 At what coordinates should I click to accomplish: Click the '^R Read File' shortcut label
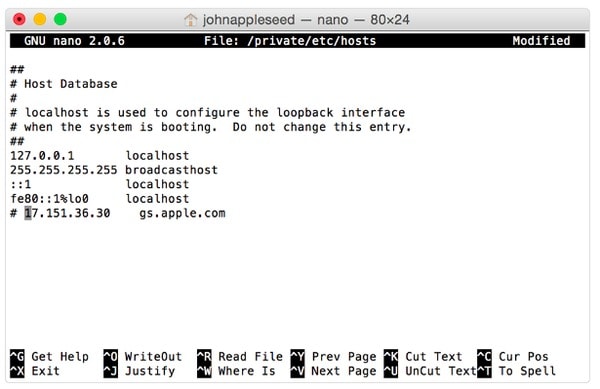(240, 356)
